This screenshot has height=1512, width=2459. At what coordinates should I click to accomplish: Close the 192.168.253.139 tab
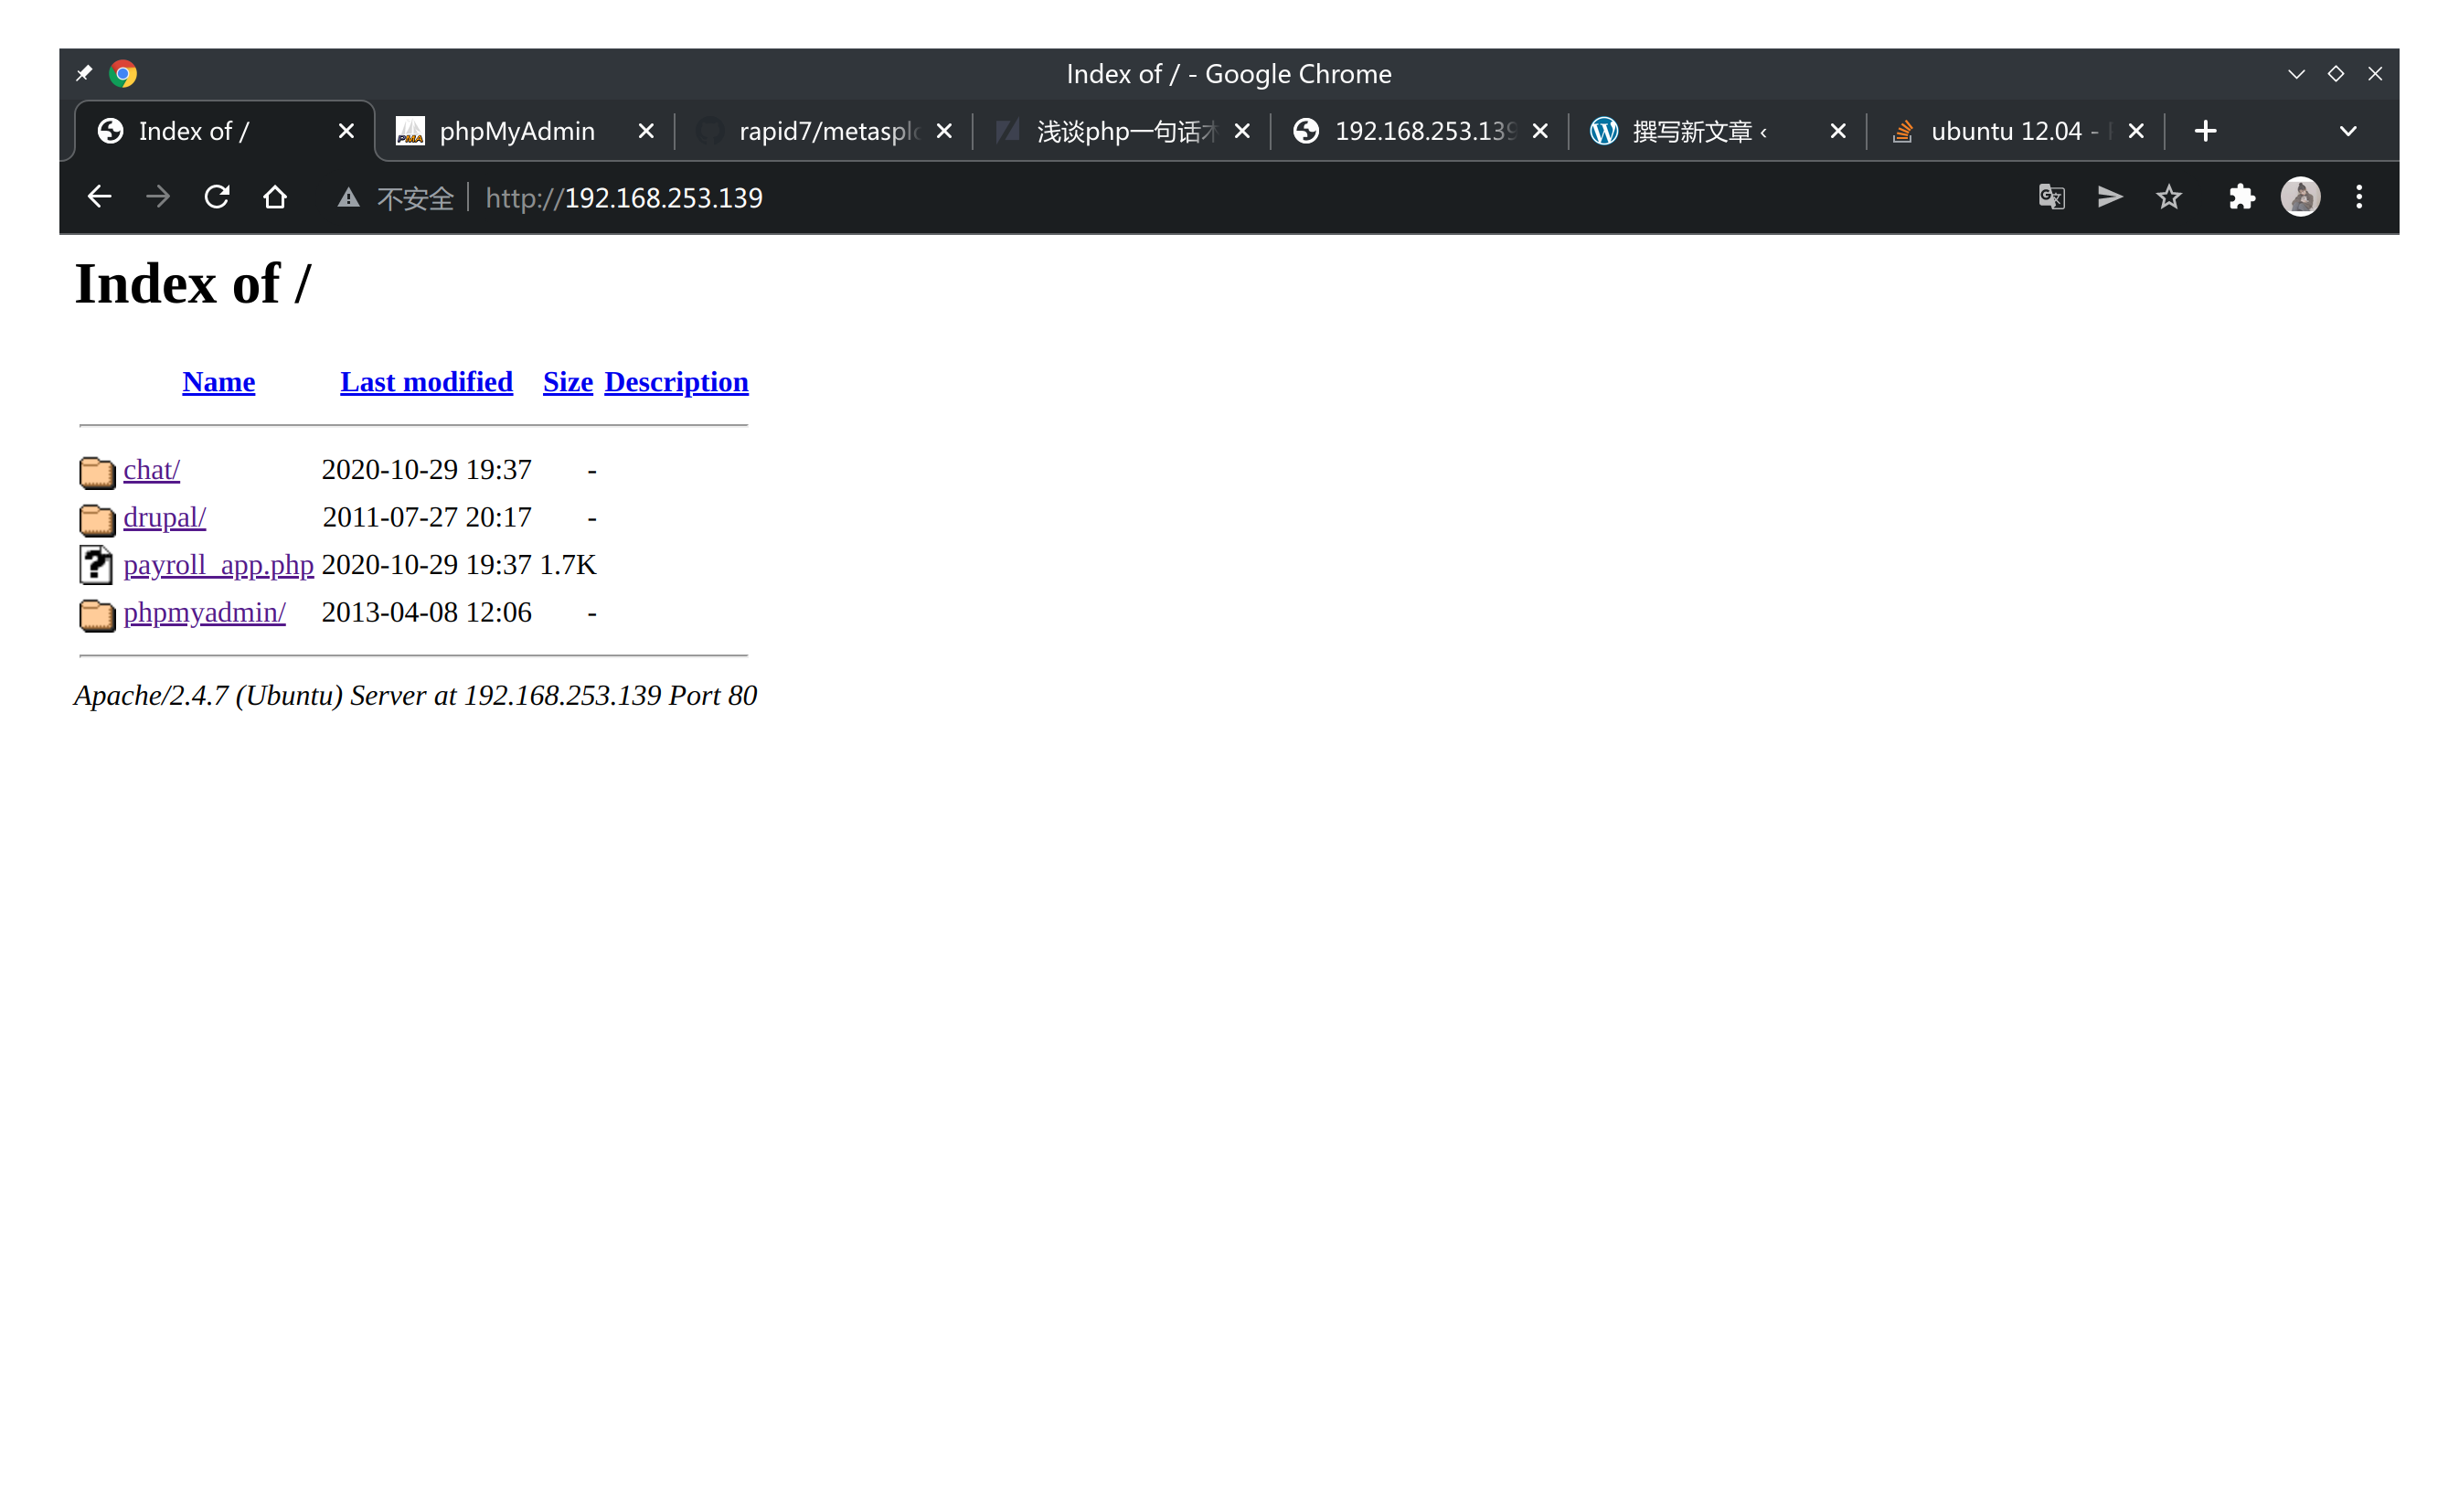click(1540, 131)
